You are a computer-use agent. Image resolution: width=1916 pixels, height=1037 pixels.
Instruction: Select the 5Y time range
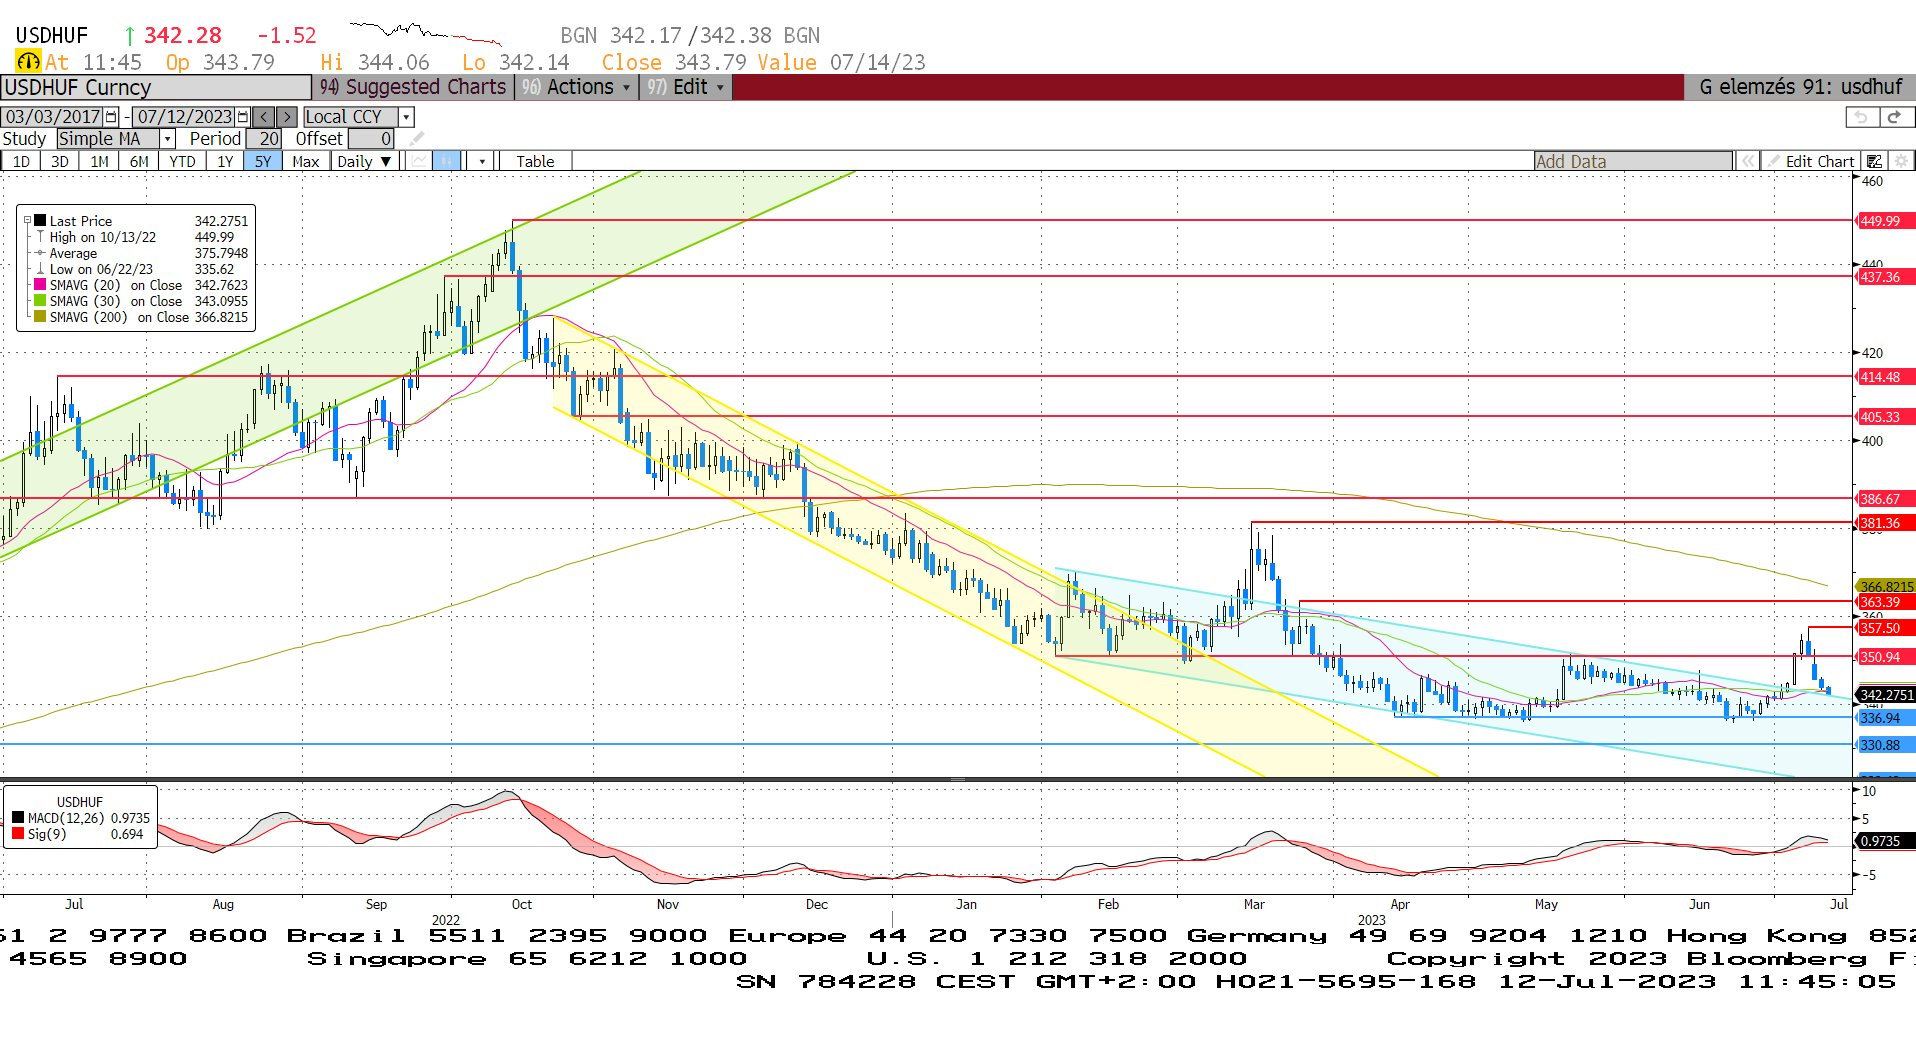point(262,161)
